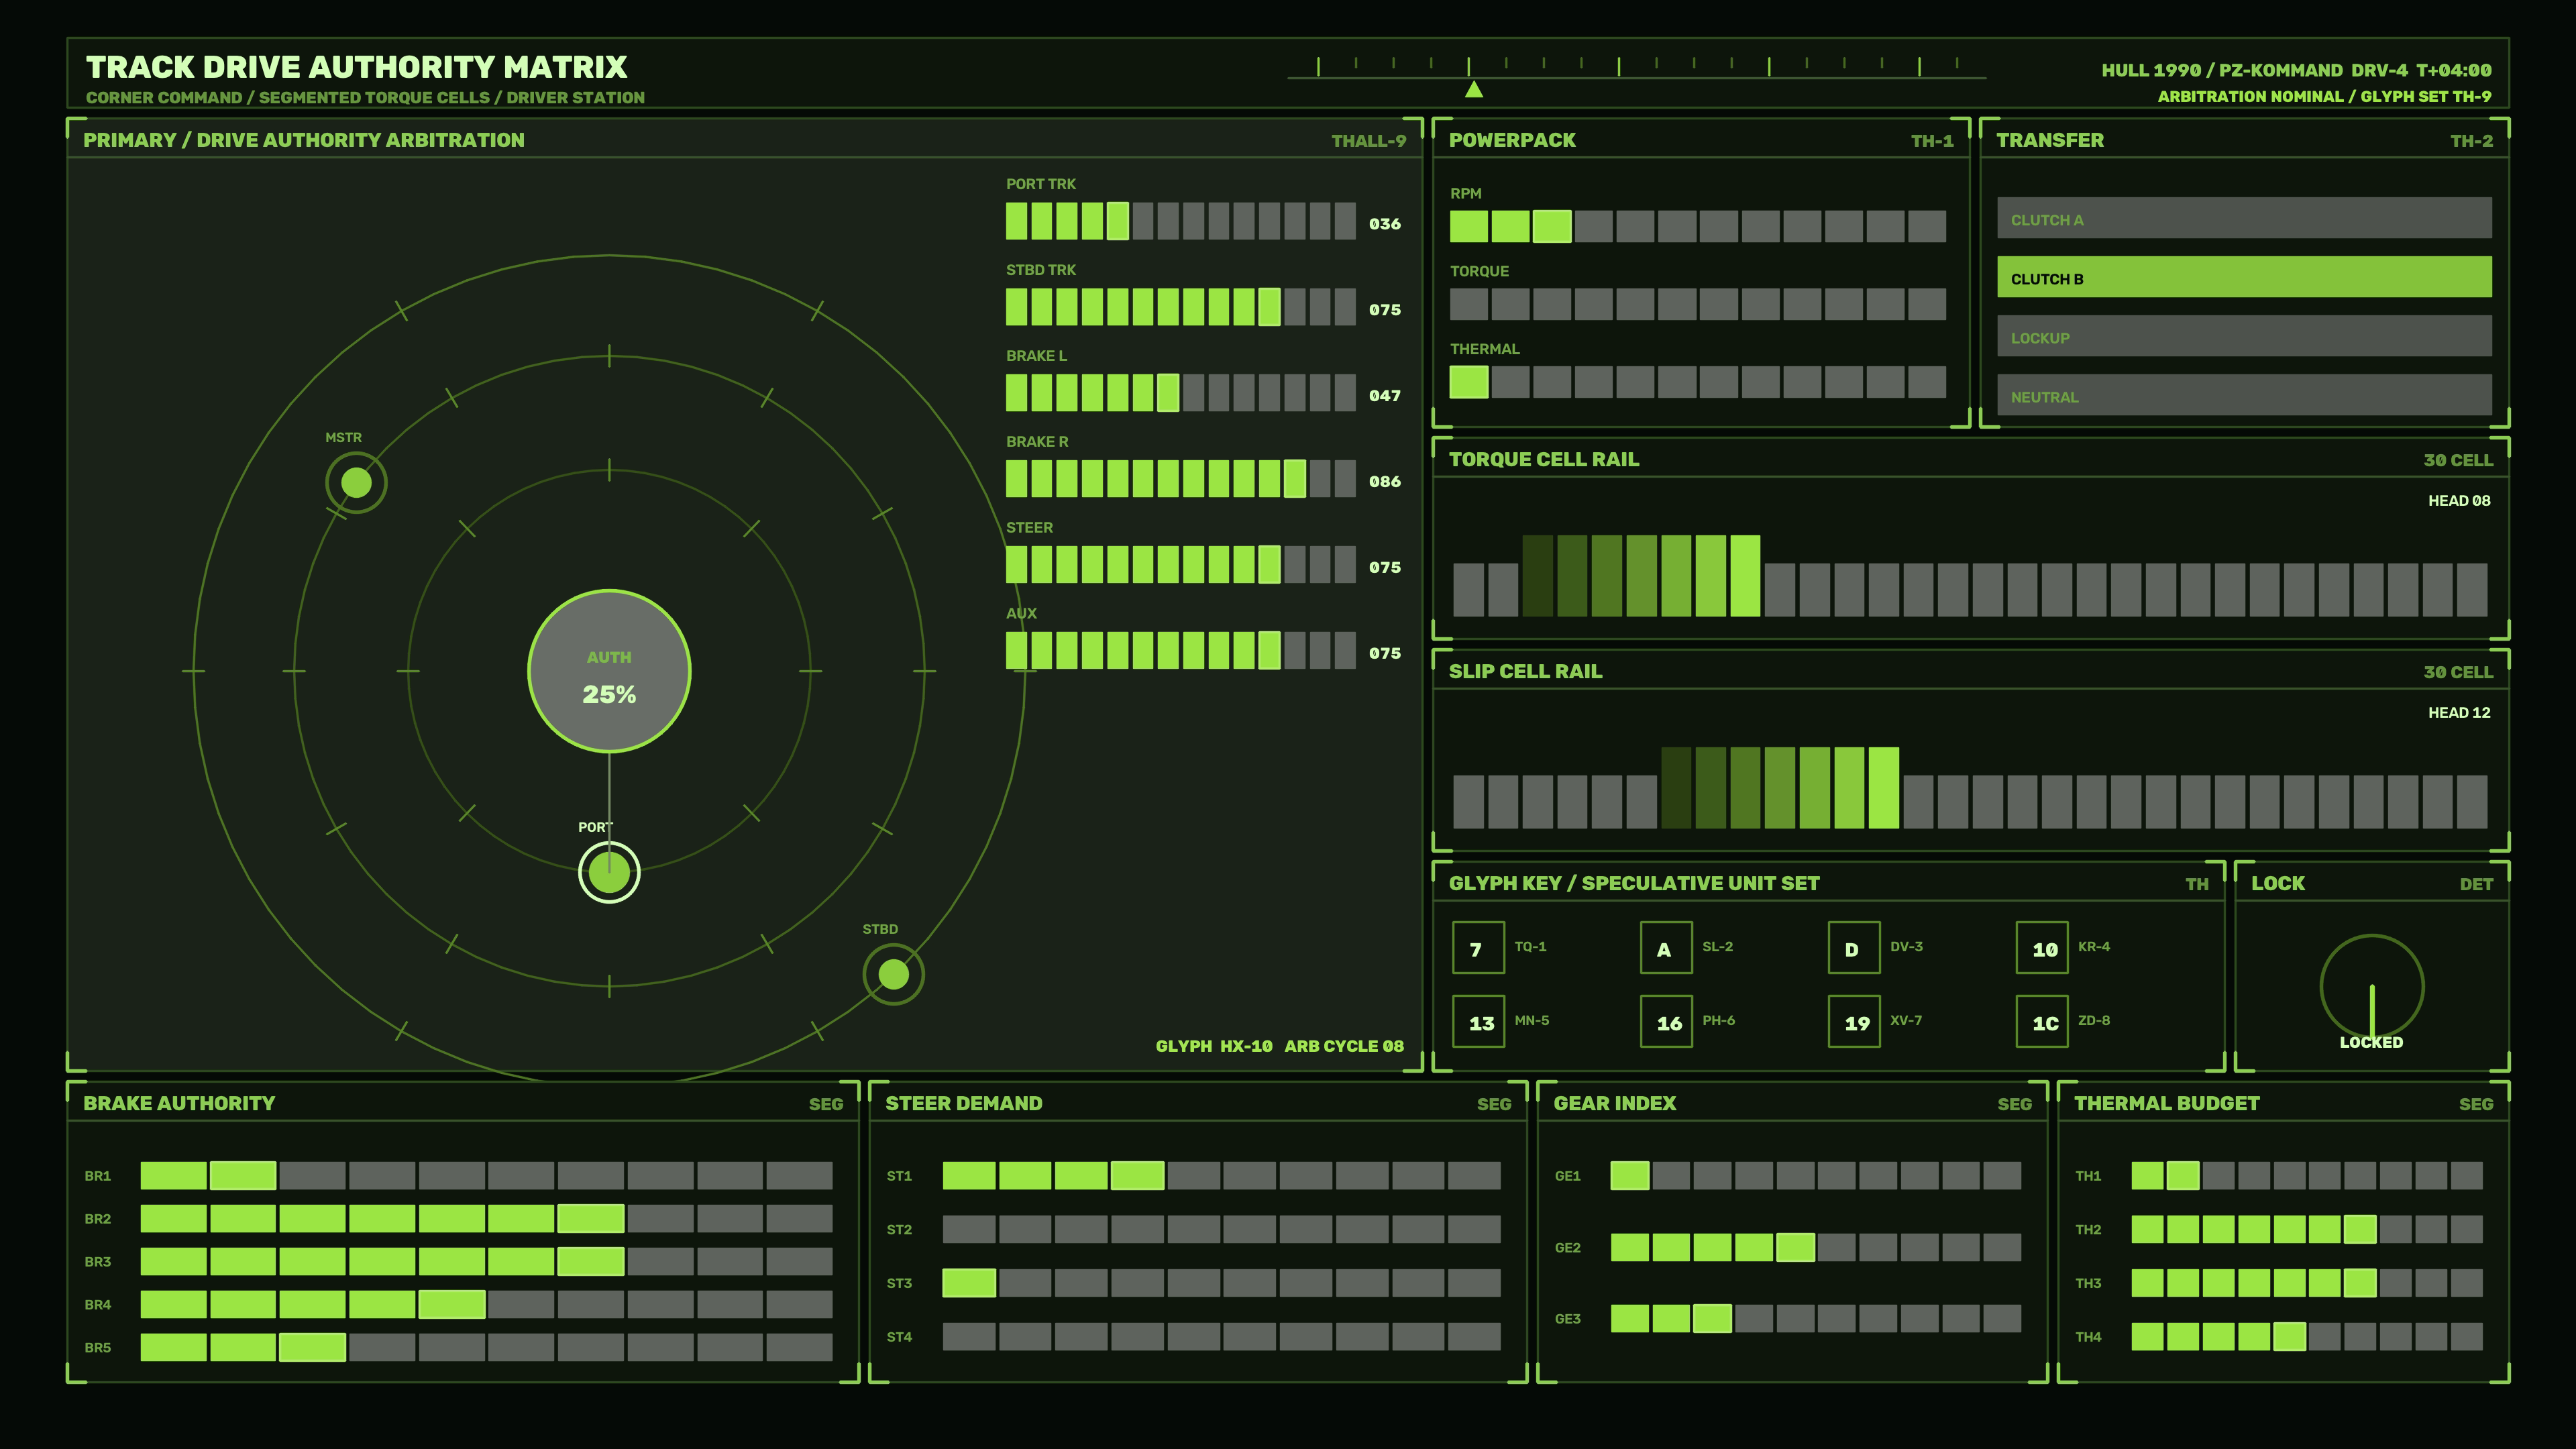Click the TH2 thermal budget row

click(x=2307, y=1230)
